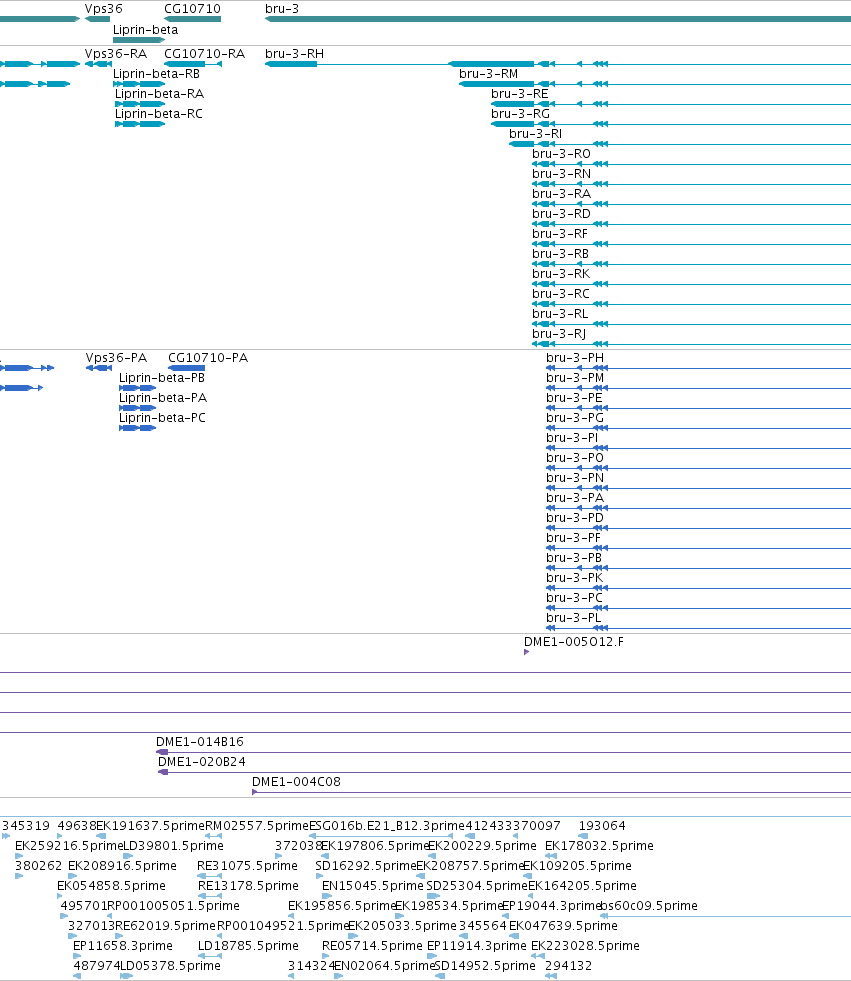
Task: Click the DME1-020B24 feature label
Action: point(201,762)
